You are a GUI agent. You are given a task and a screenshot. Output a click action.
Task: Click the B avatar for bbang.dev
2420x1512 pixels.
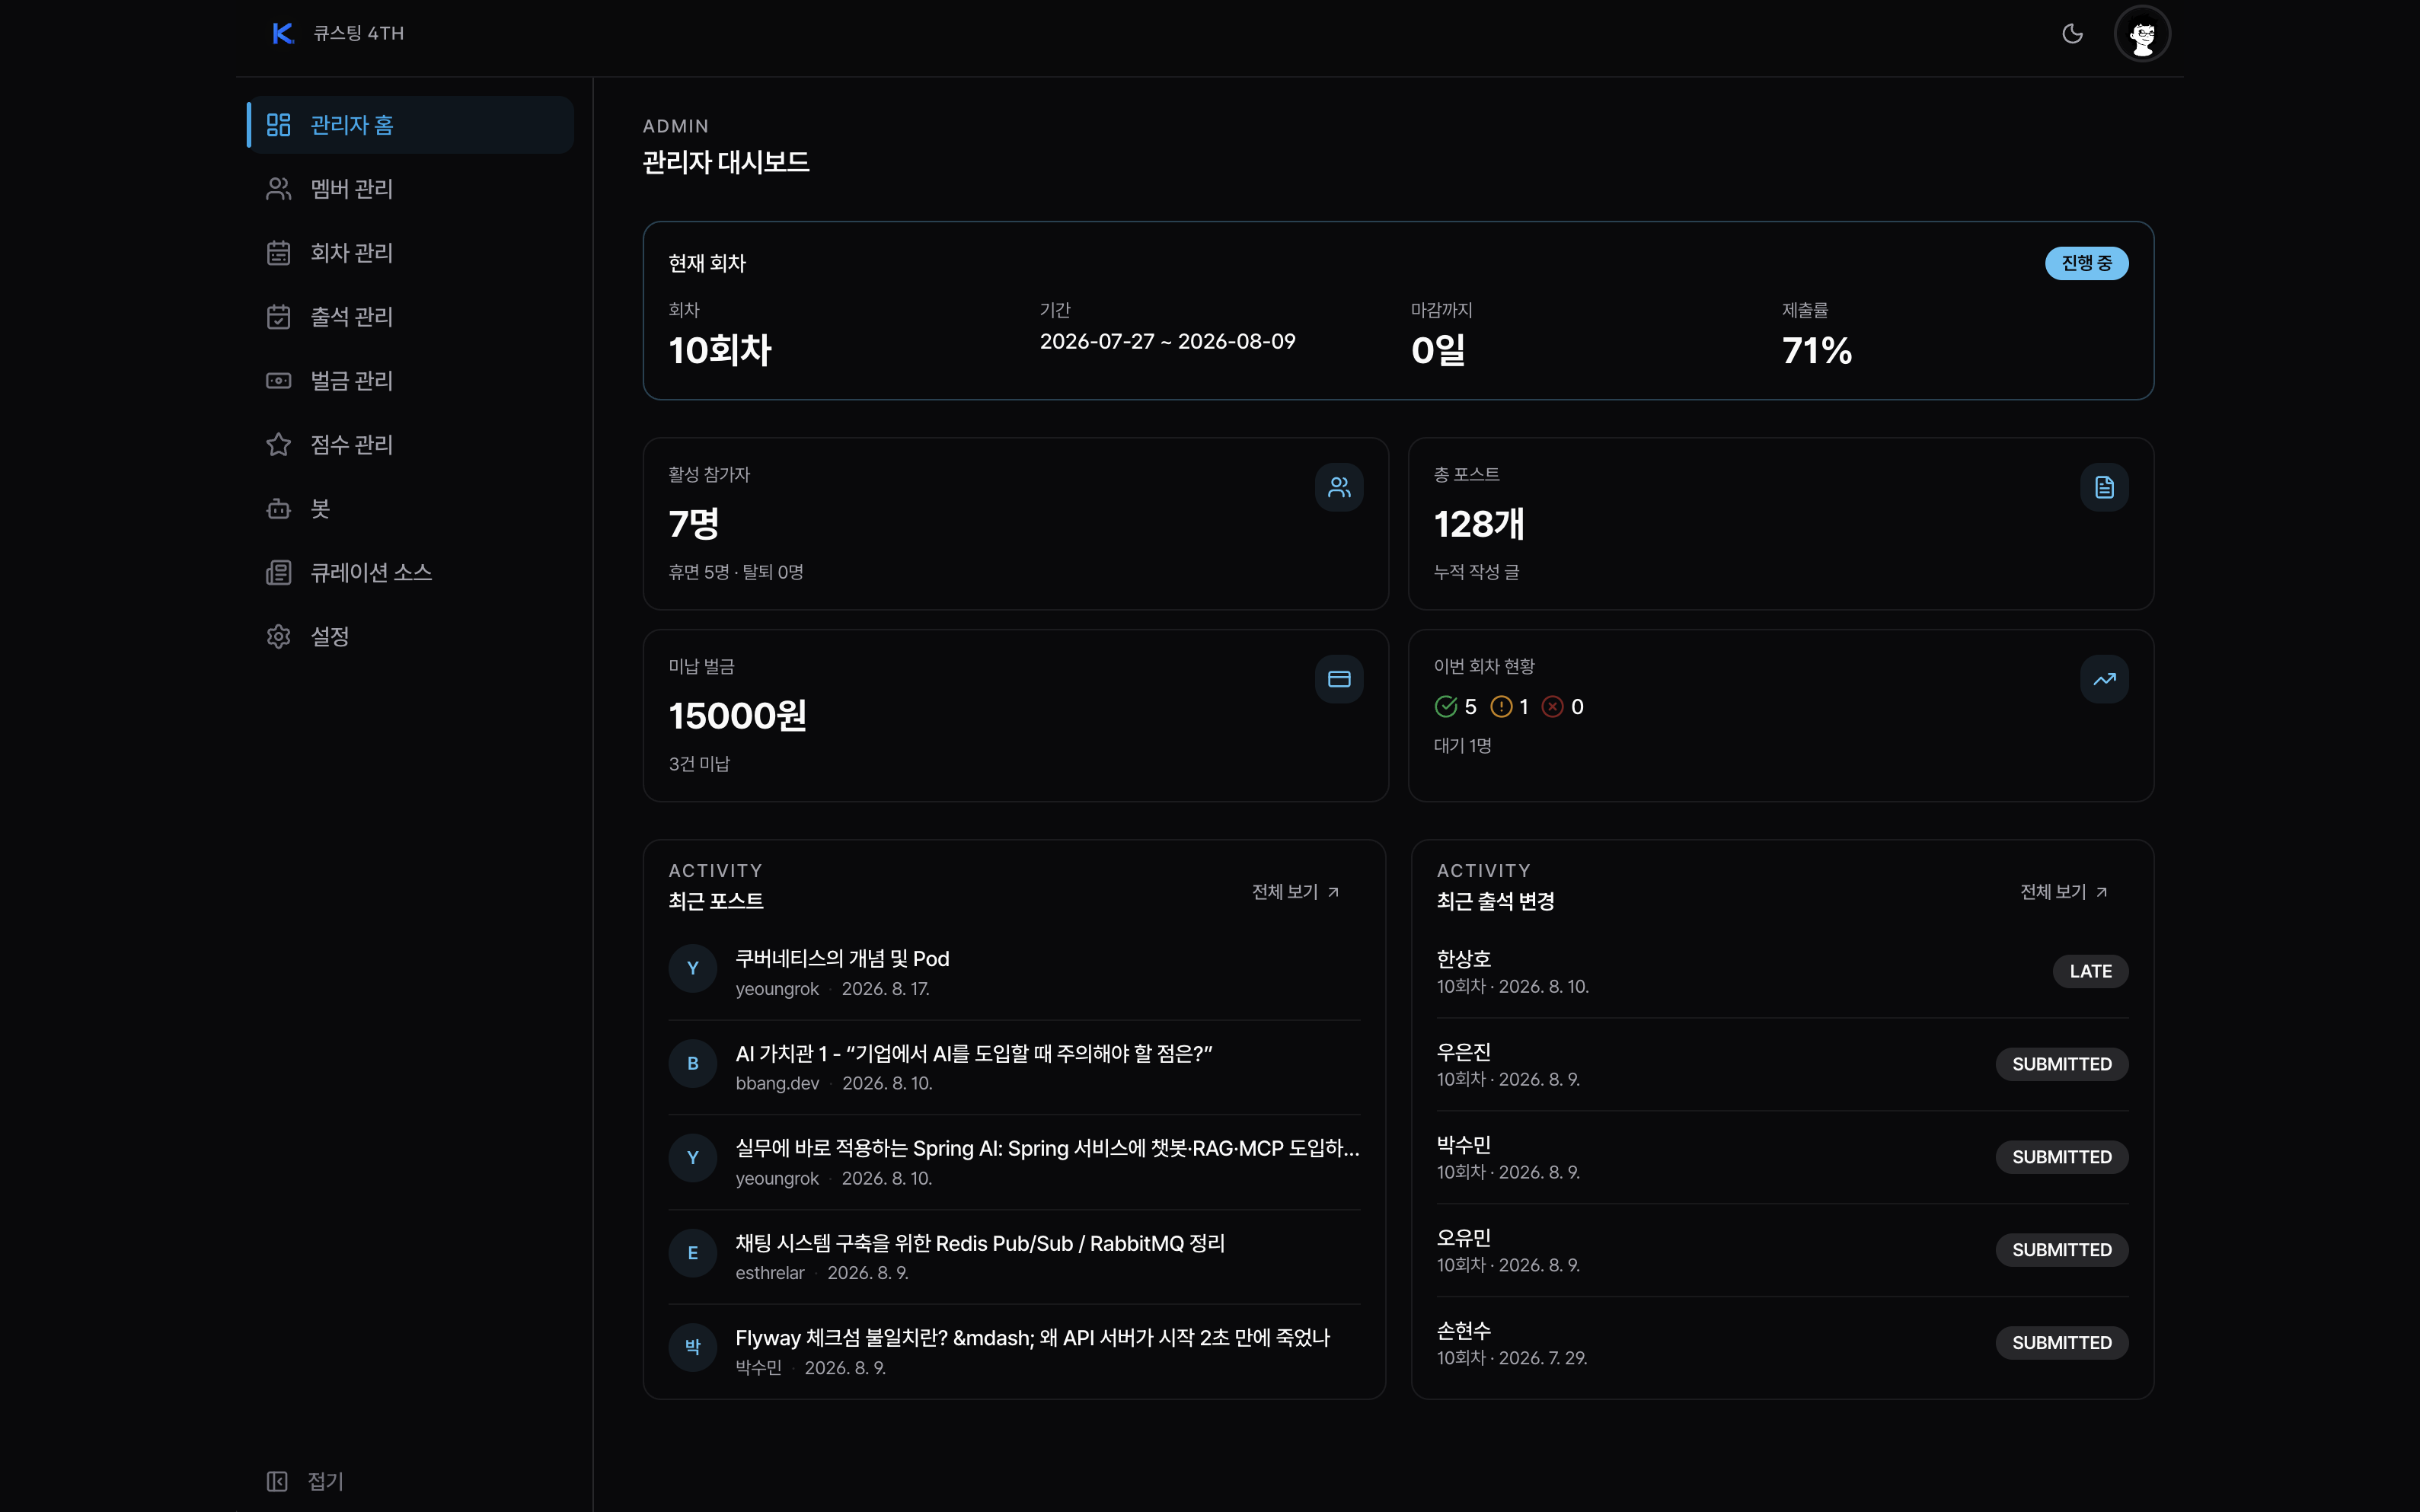click(x=692, y=1064)
